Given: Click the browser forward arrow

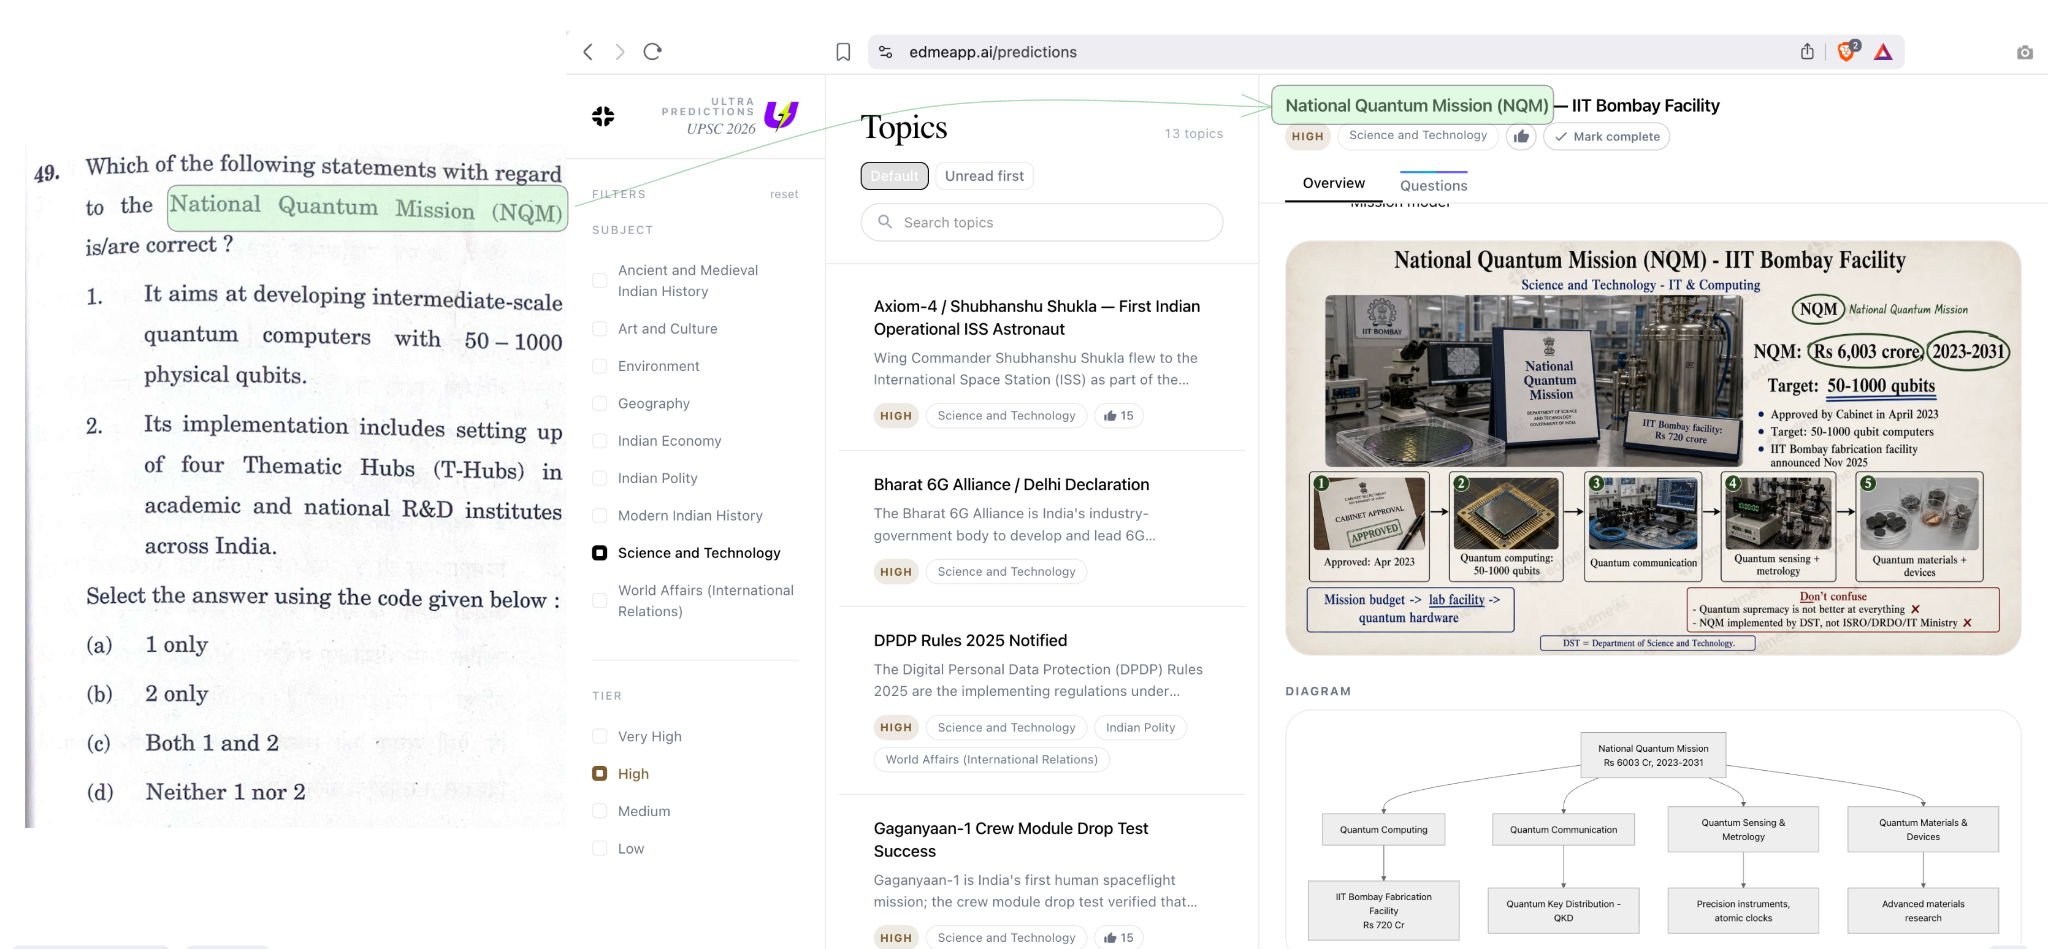Looking at the screenshot, I should (x=620, y=52).
